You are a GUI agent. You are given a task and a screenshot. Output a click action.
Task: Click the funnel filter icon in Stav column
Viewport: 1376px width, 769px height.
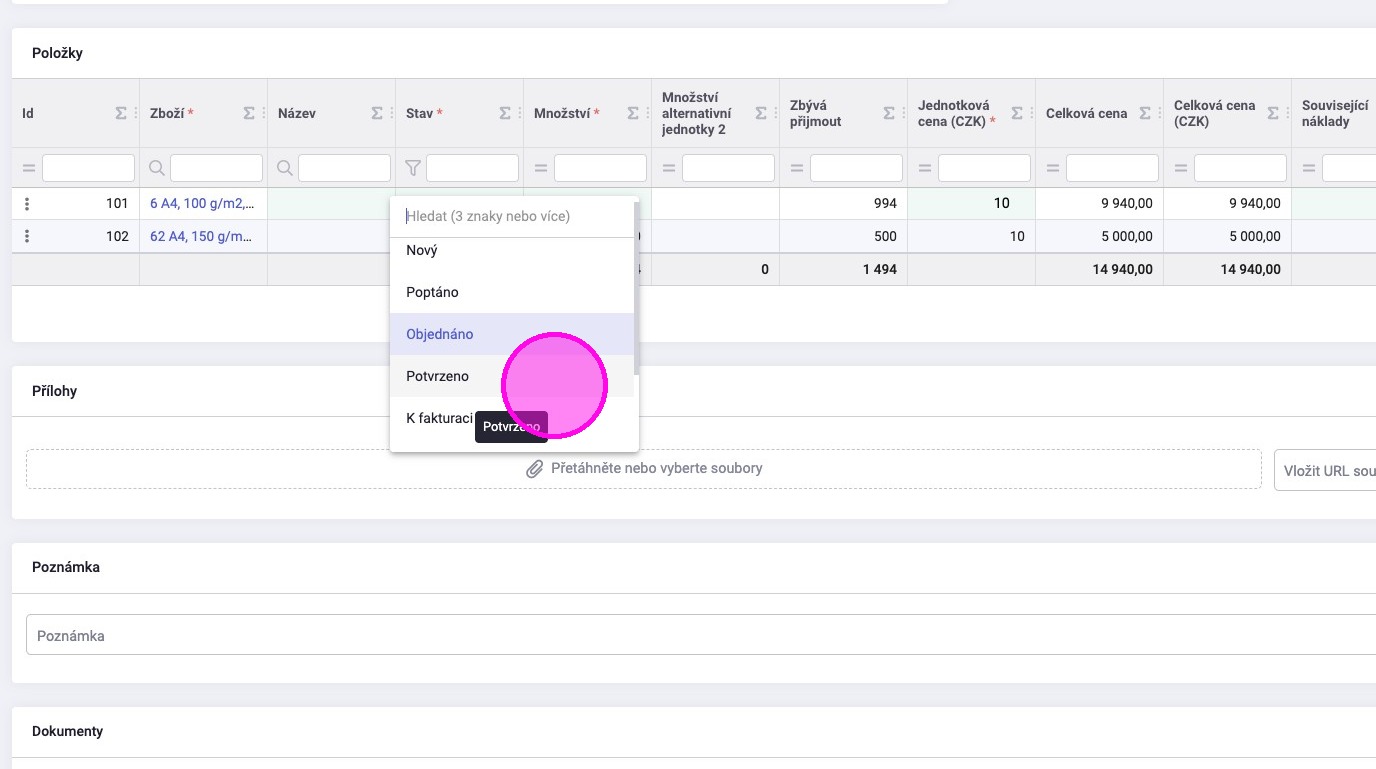412,168
